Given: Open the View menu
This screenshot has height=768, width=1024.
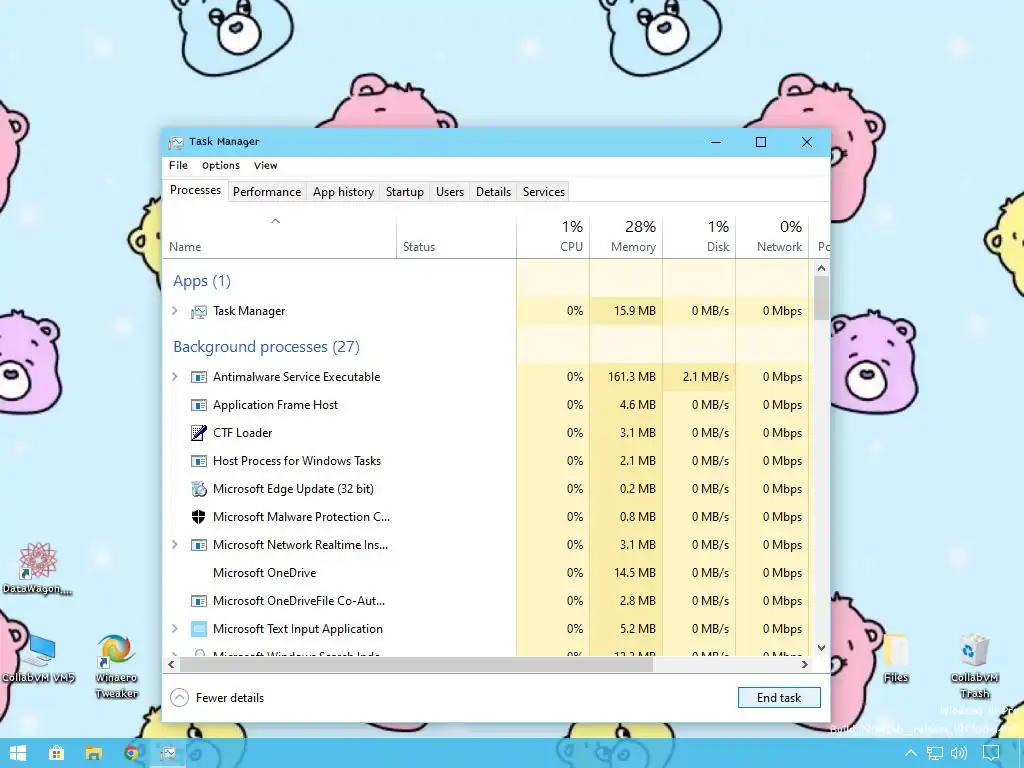Looking at the screenshot, I should (266, 166).
